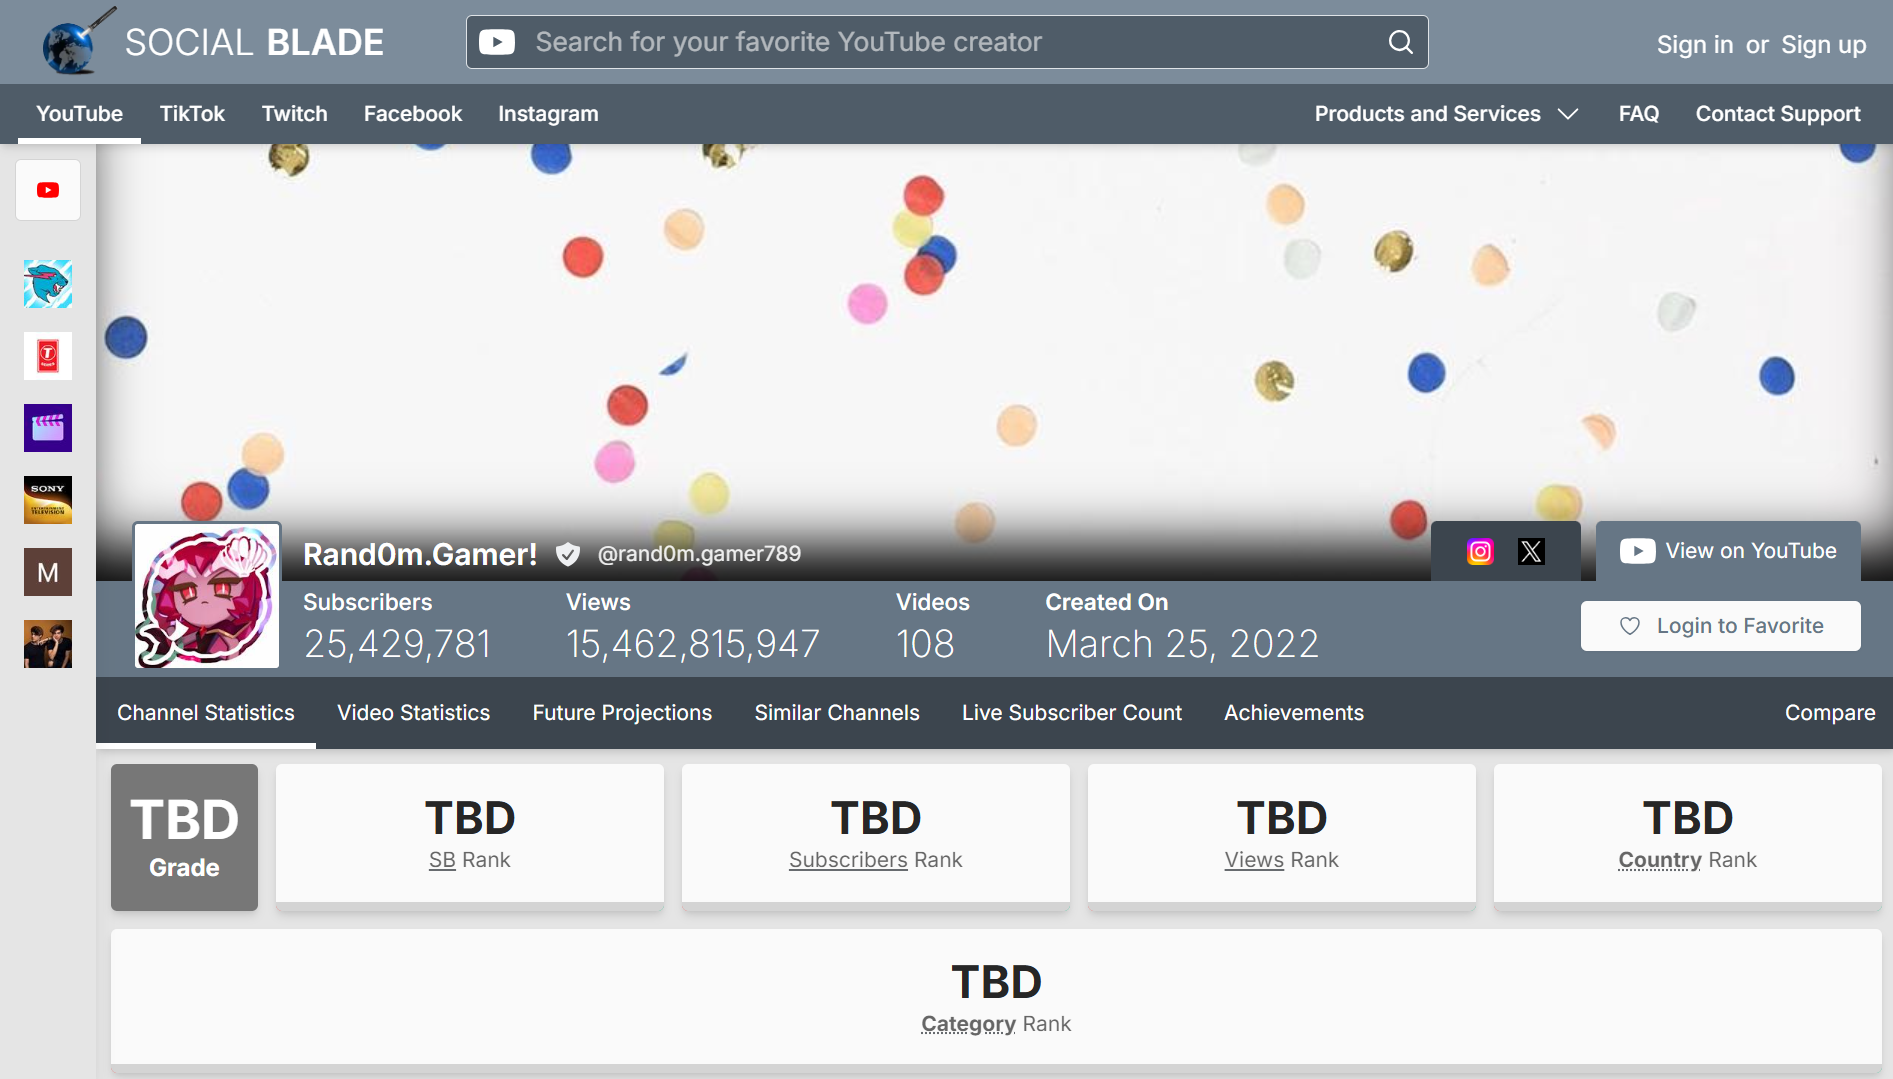Open the Achievements tab

pos(1294,713)
